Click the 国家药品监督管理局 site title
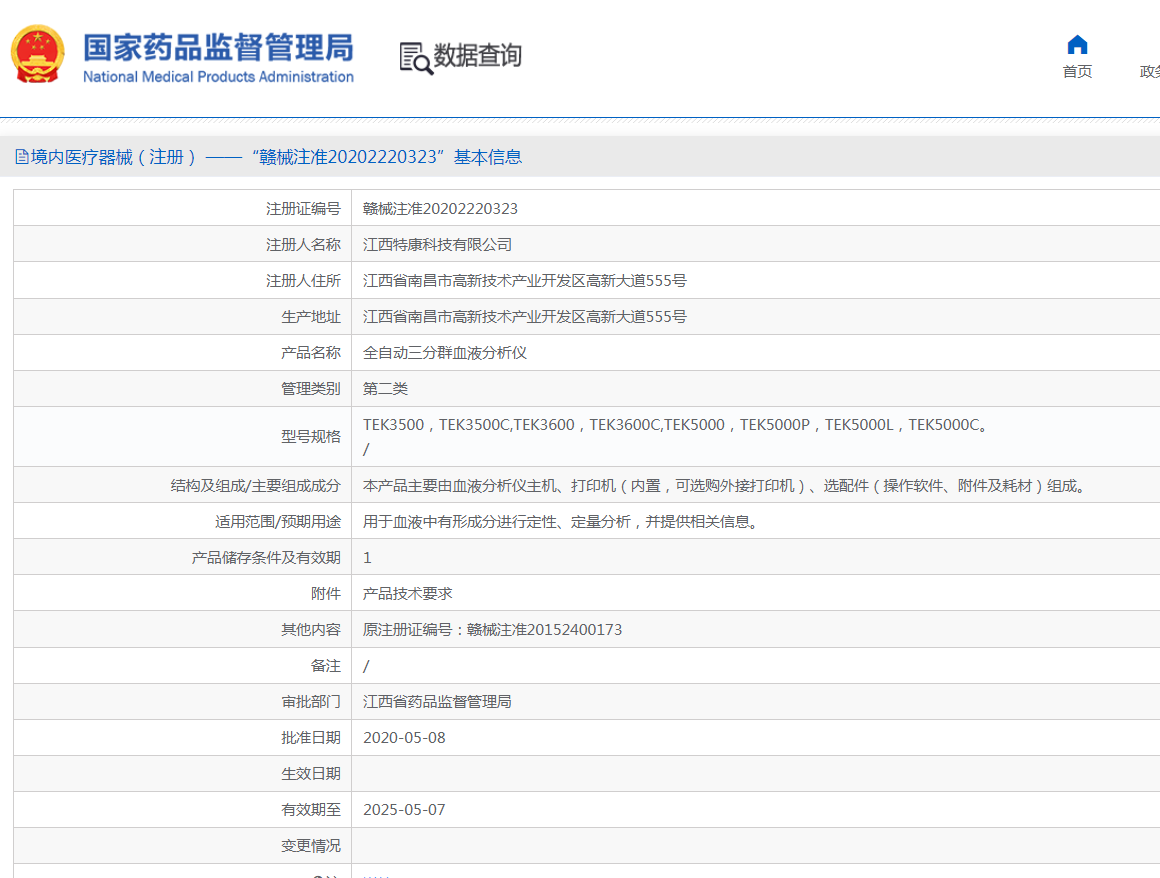The image size is (1160, 878). pyautogui.click(x=218, y=47)
